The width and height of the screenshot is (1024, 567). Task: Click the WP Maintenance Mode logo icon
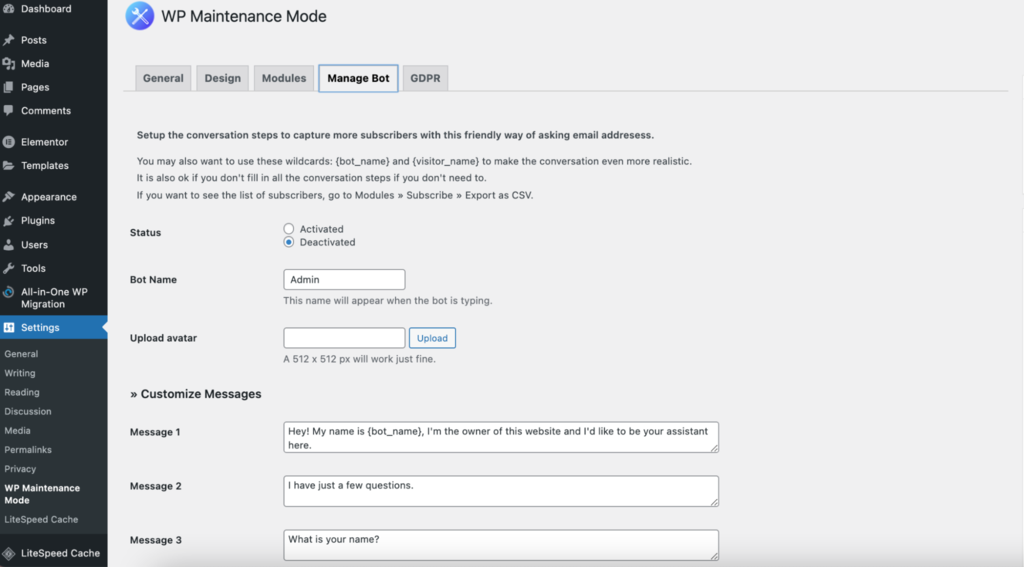(140, 16)
